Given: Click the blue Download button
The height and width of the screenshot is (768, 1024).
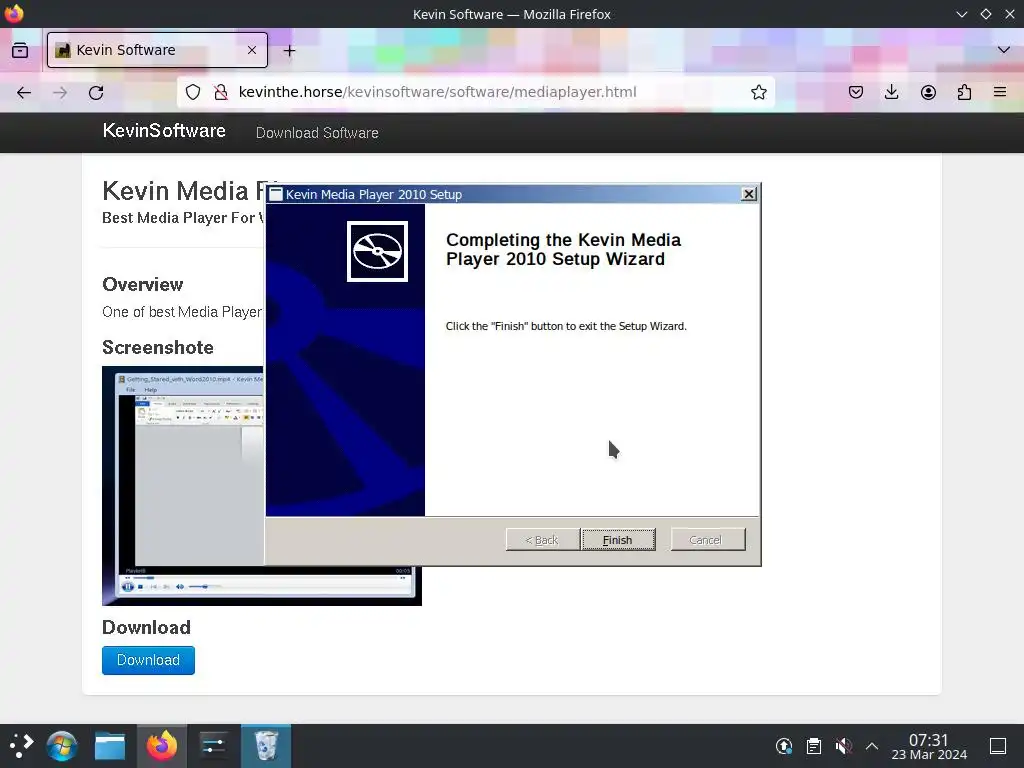Looking at the screenshot, I should [148, 660].
